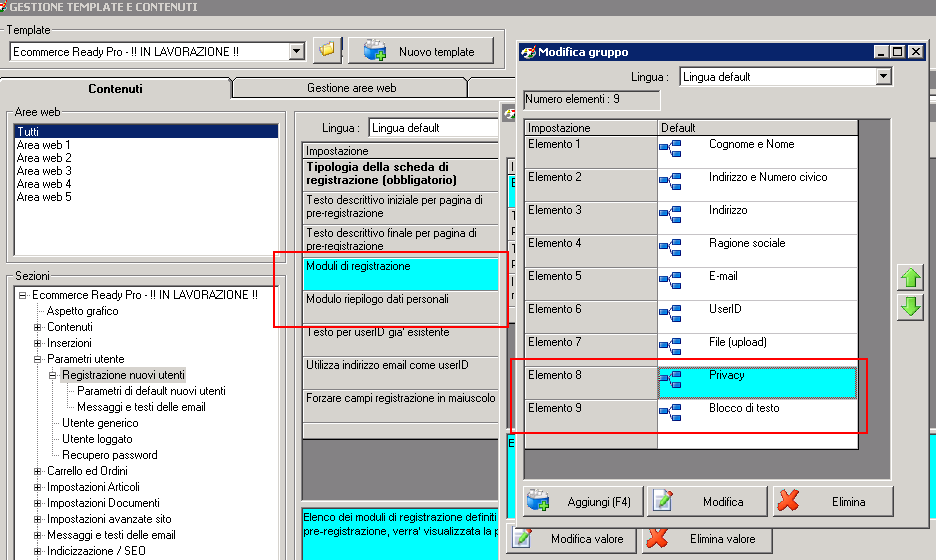Expand the Impostazioni Articoli node

(x=38, y=487)
